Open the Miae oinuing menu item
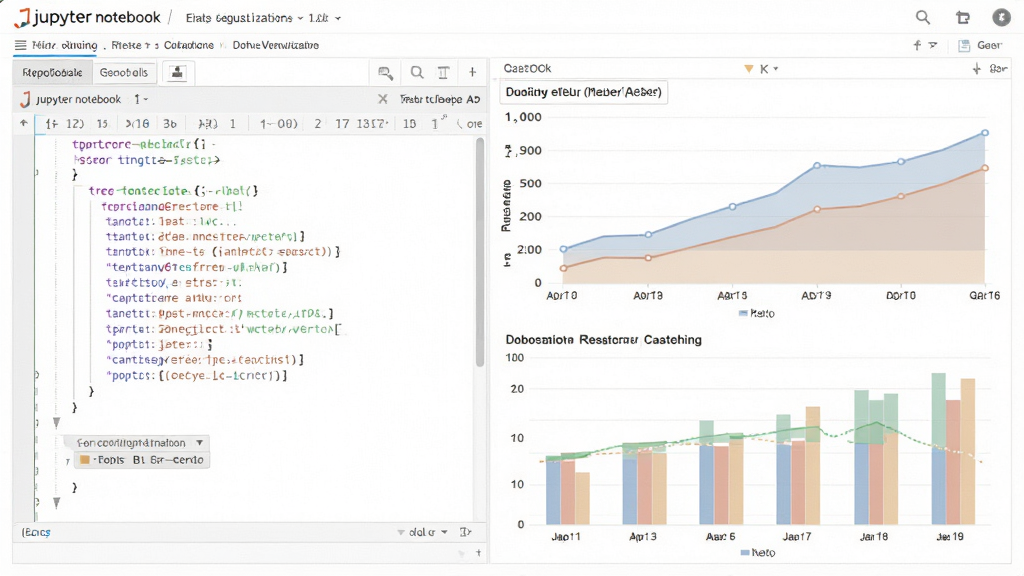Screen dimensions: 1024x576 [x=64, y=45]
